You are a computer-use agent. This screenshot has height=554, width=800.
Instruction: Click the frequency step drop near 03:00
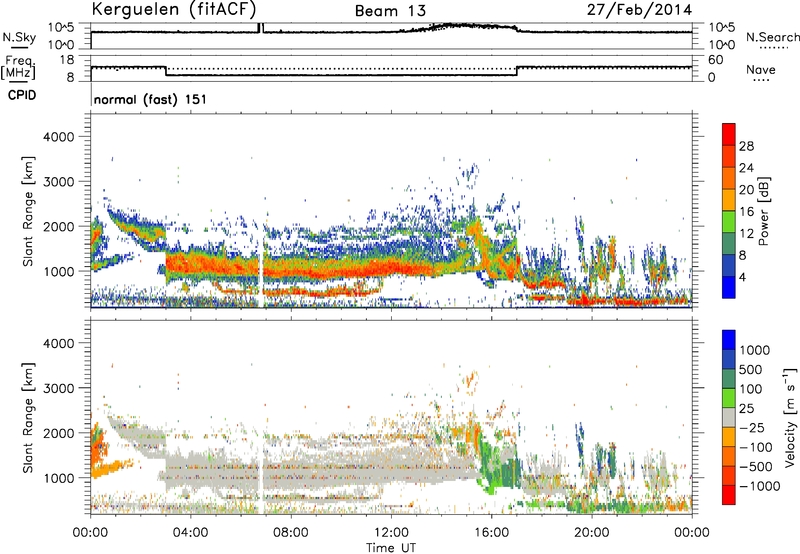[166, 71]
